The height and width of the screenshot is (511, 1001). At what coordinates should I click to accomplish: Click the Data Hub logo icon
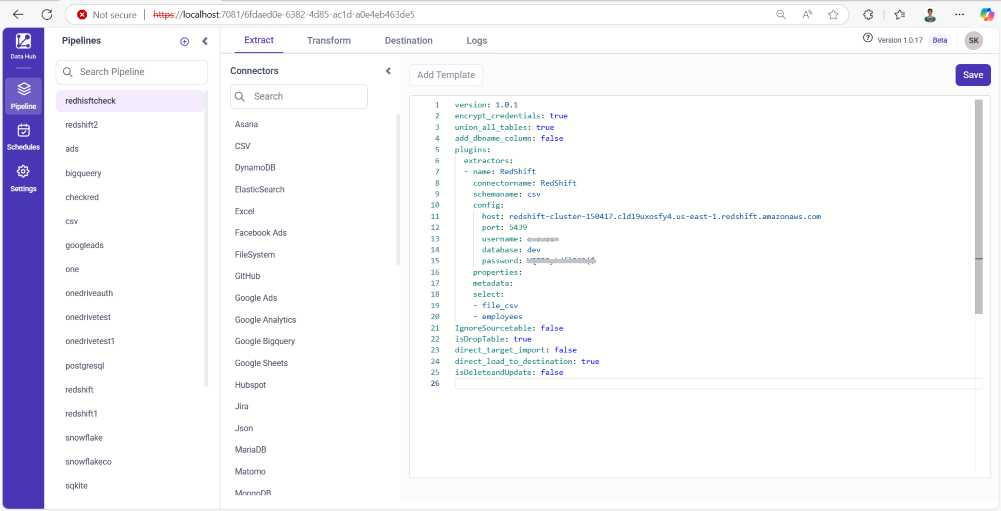tap(23, 42)
